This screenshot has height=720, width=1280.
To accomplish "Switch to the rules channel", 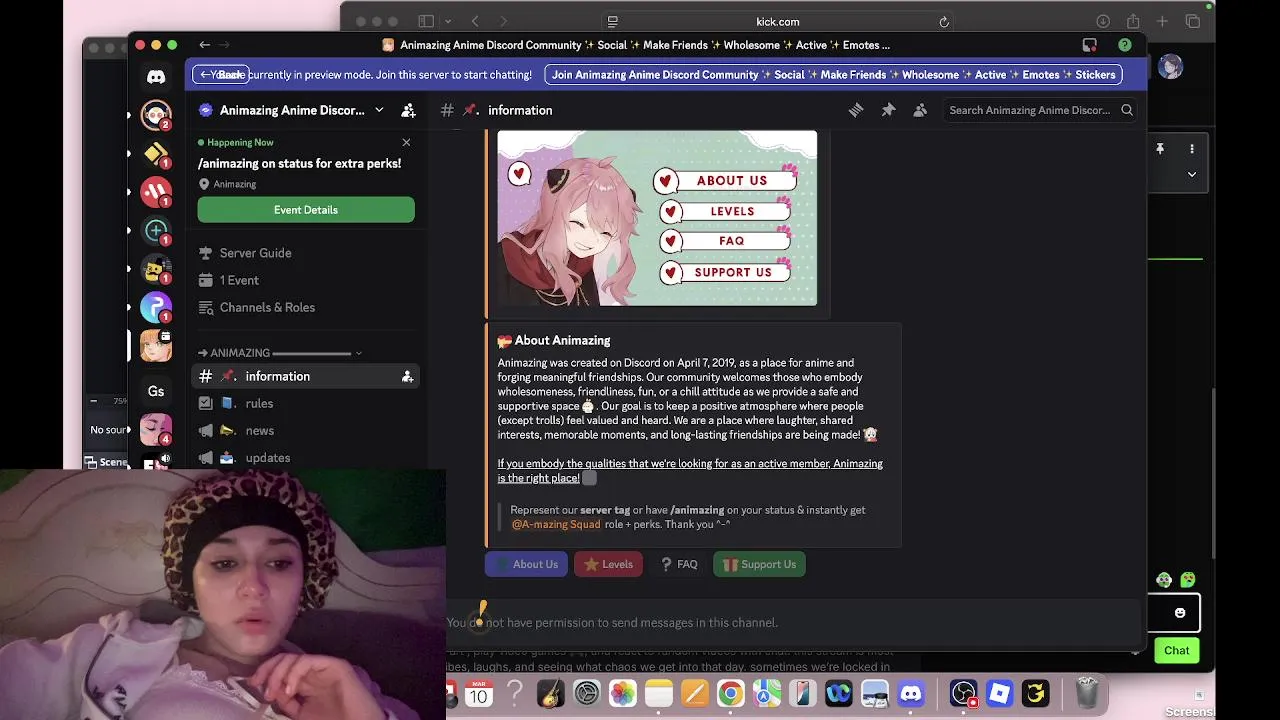I will tap(305, 403).
